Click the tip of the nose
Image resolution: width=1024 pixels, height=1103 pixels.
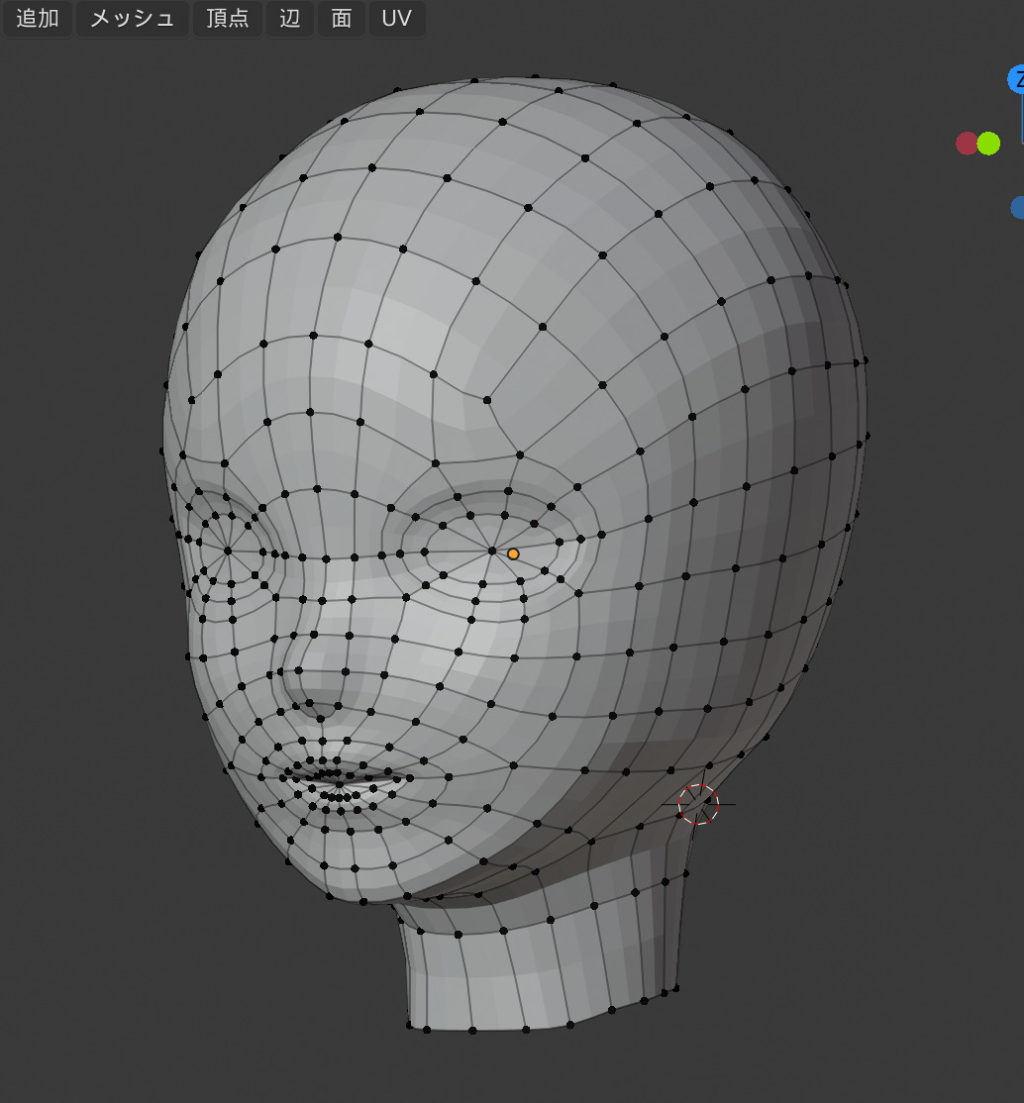point(303,685)
